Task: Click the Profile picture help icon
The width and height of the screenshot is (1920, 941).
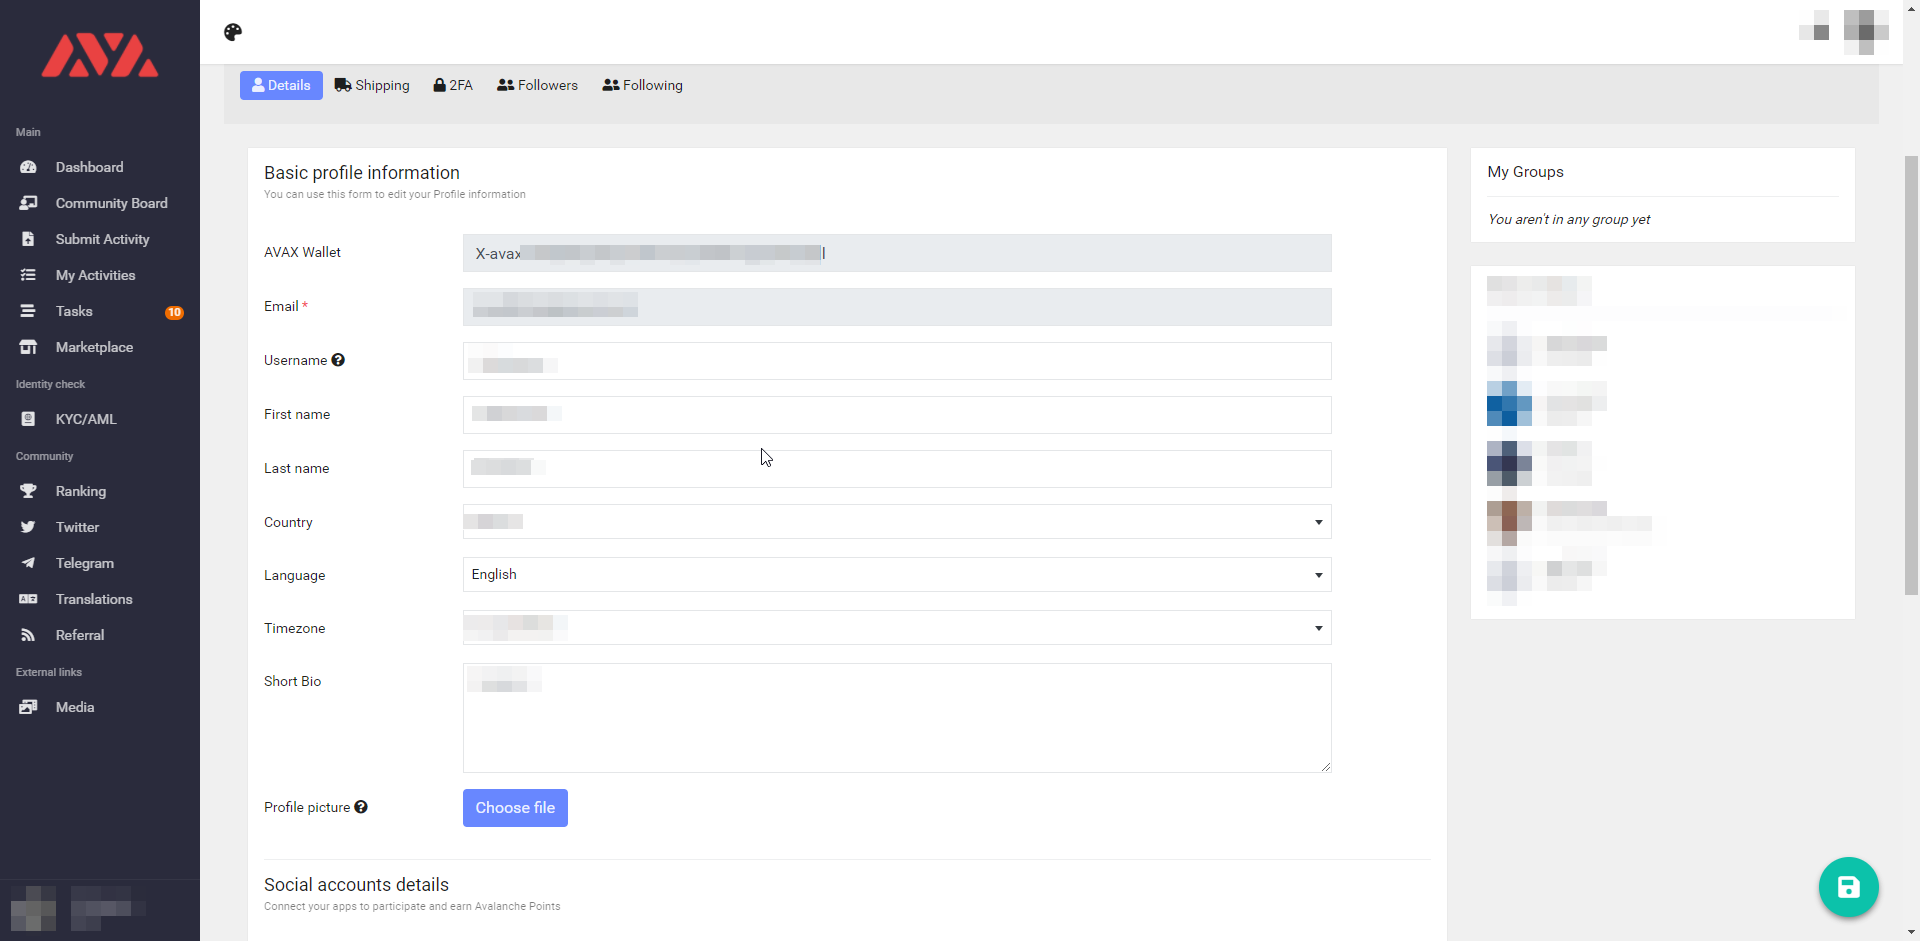Action: [361, 807]
